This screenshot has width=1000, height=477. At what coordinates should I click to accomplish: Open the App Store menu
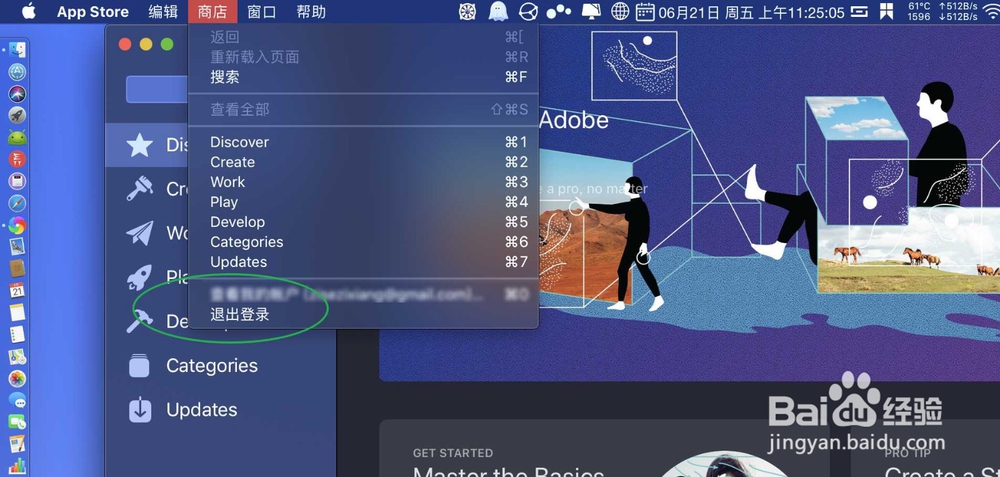pyautogui.click(x=92, y=11)
